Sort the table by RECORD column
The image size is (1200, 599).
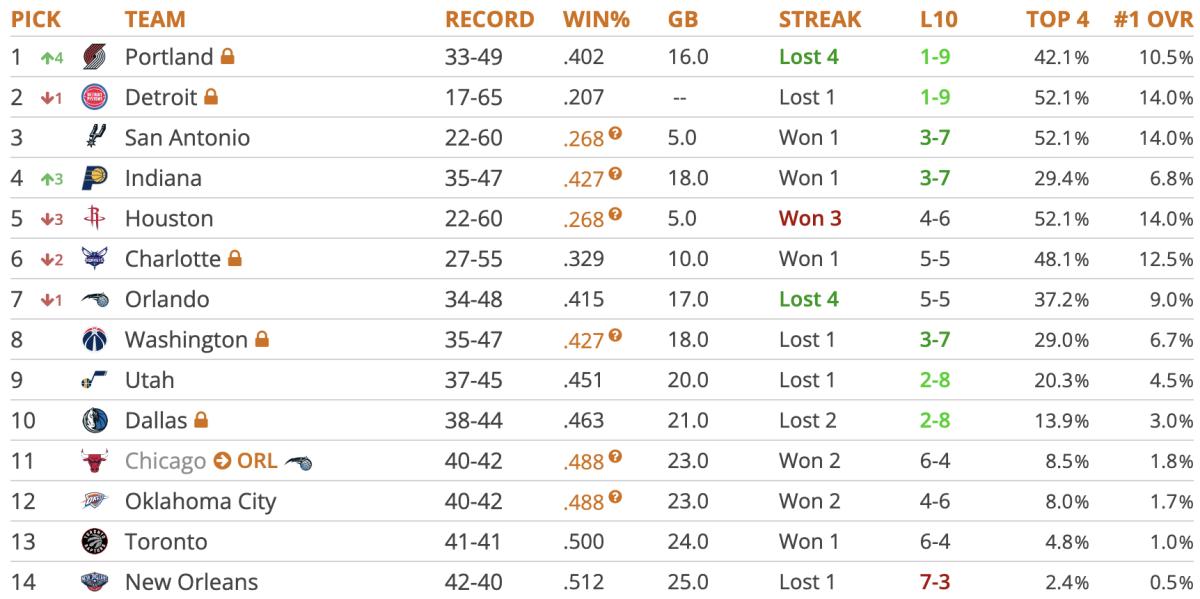489,19
